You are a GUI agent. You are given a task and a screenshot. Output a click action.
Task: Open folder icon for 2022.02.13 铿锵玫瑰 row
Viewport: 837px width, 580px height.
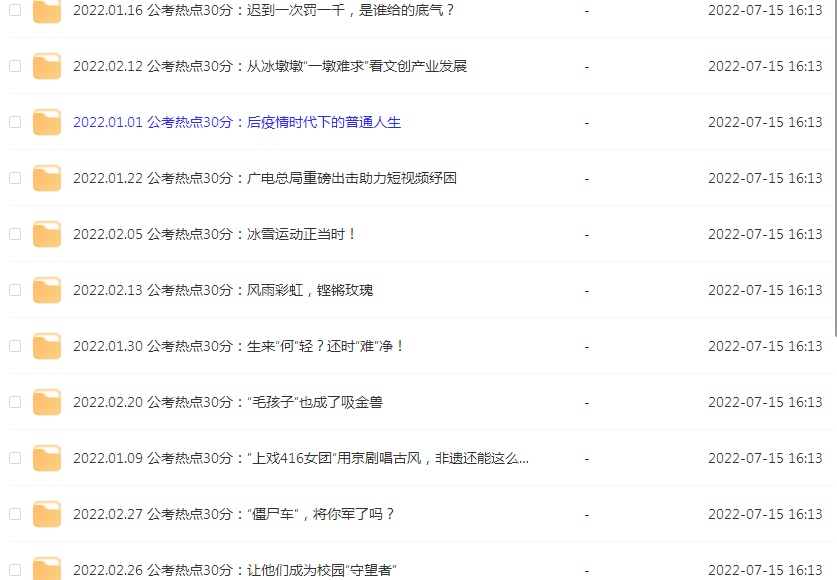click(x=47, y=290)
